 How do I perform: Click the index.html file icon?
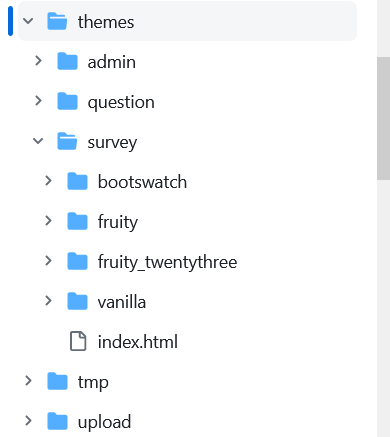click(78, 341)
